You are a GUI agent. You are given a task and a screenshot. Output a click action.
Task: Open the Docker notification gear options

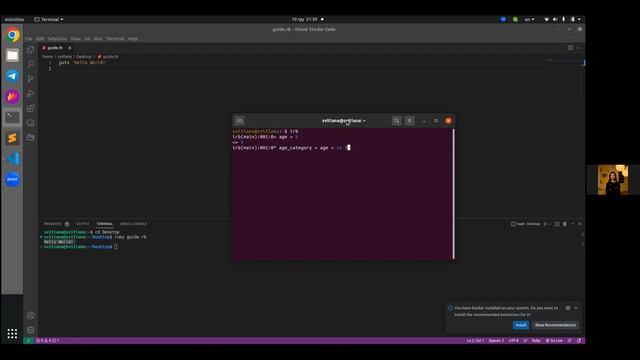[568, 308]
